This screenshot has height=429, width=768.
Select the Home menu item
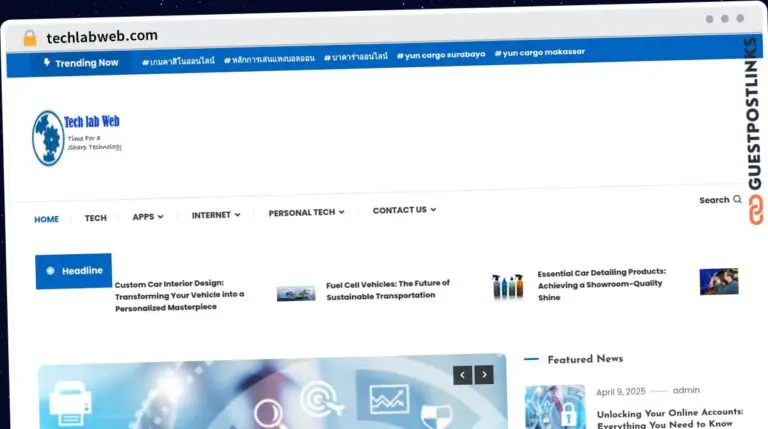click(x=46, y=219)
